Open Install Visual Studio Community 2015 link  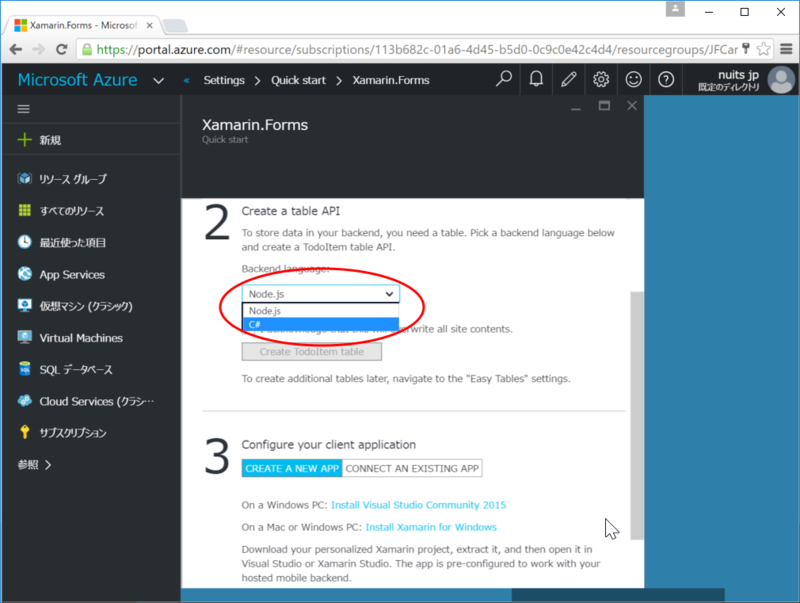point(418,505)
